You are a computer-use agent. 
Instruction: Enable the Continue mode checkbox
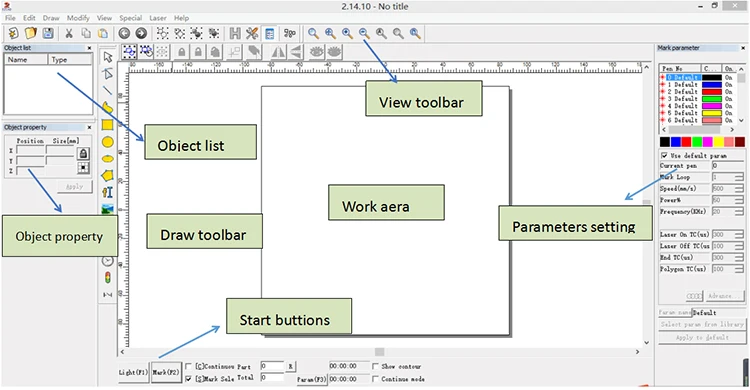(x=375, y=379)
